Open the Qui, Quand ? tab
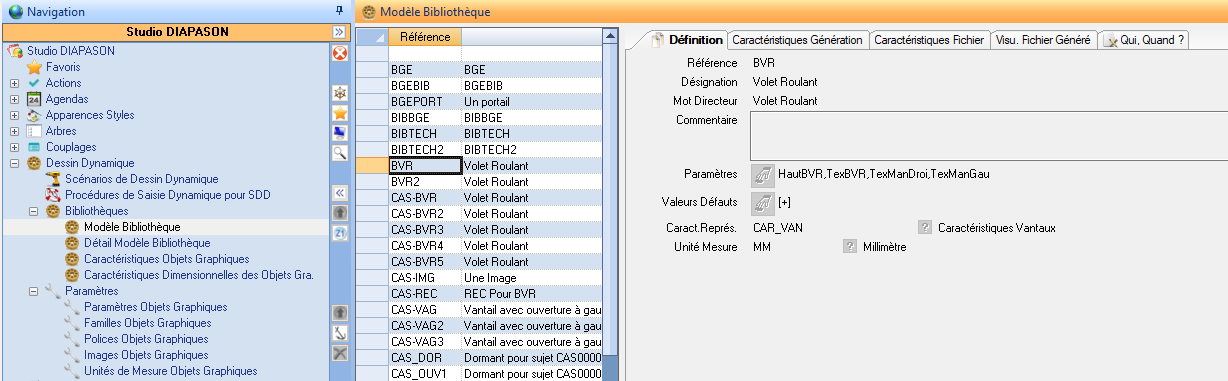1228x381 pixels. coord(1146,40)
